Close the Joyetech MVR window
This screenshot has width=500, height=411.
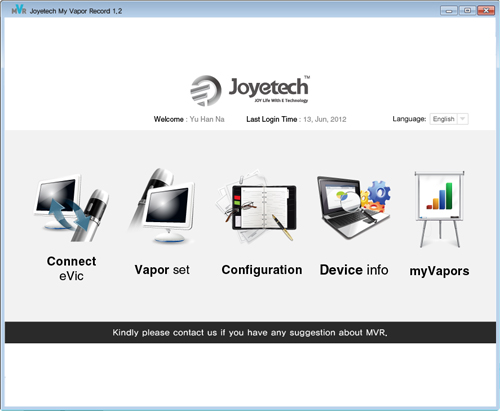[486, 11]
